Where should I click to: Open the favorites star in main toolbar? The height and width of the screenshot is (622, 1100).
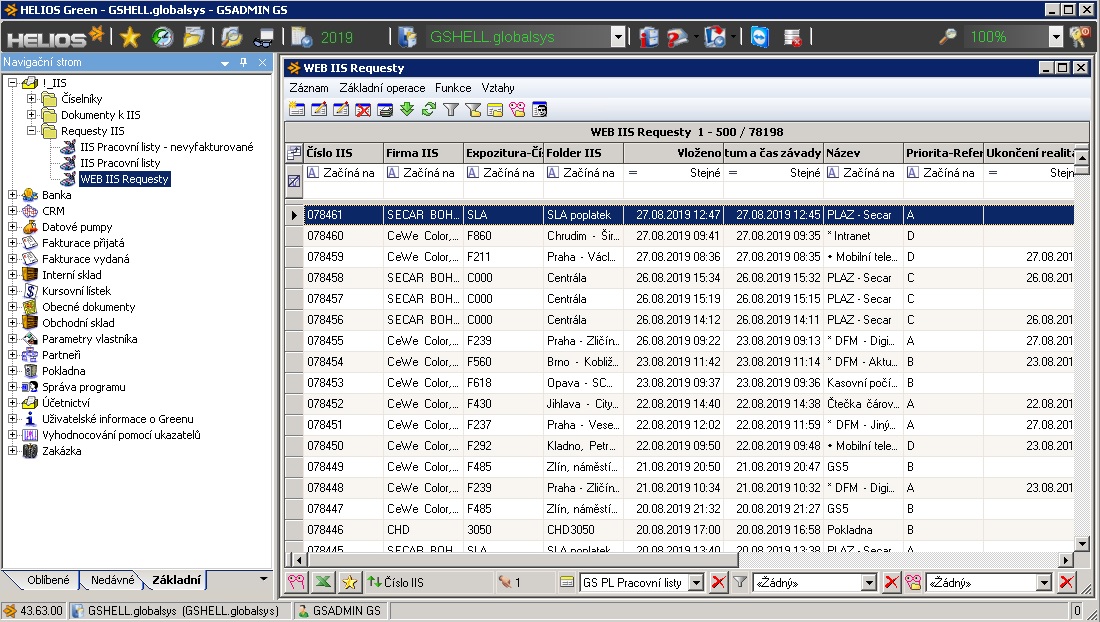click(x=130, y=37)
